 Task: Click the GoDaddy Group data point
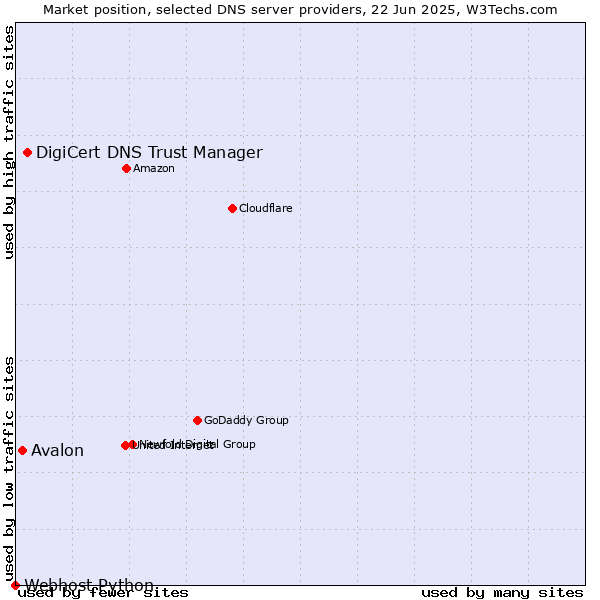197,421
